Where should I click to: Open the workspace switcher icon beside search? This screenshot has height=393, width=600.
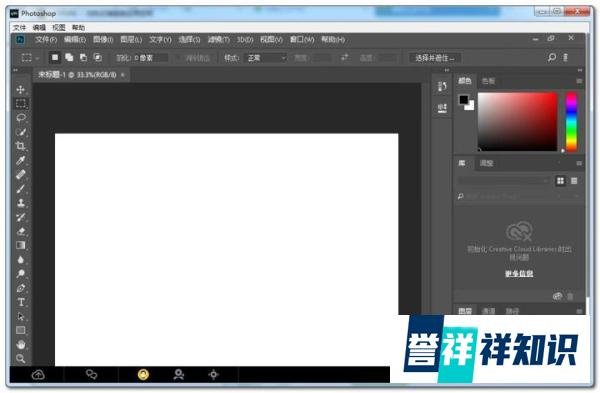(x=565, y=58)
